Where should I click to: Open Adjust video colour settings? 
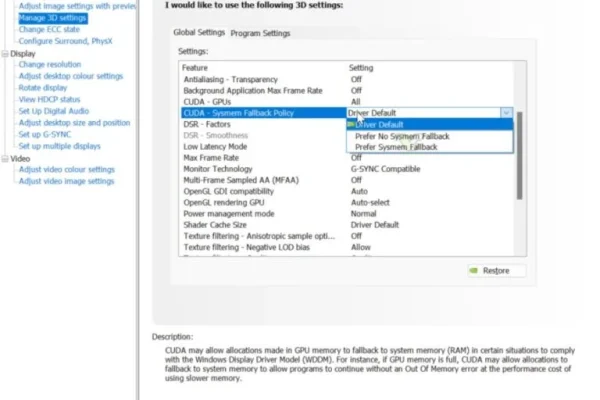point(67,170)
